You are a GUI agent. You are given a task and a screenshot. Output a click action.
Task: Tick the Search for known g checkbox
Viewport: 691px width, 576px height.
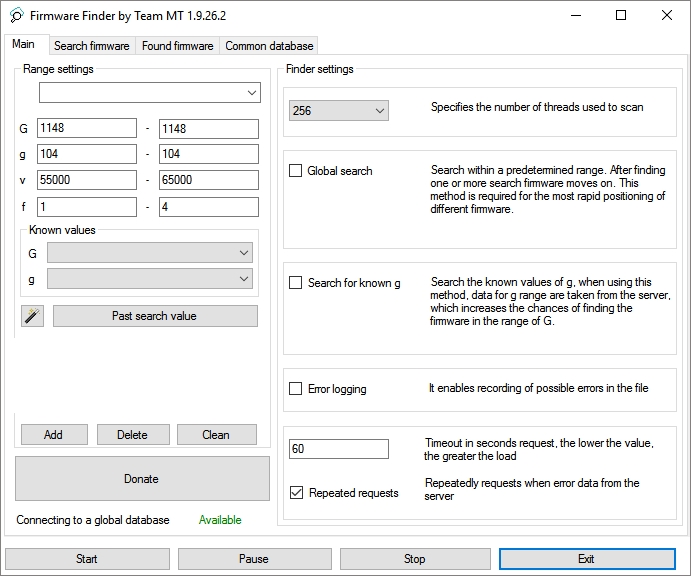coord(295,282)
